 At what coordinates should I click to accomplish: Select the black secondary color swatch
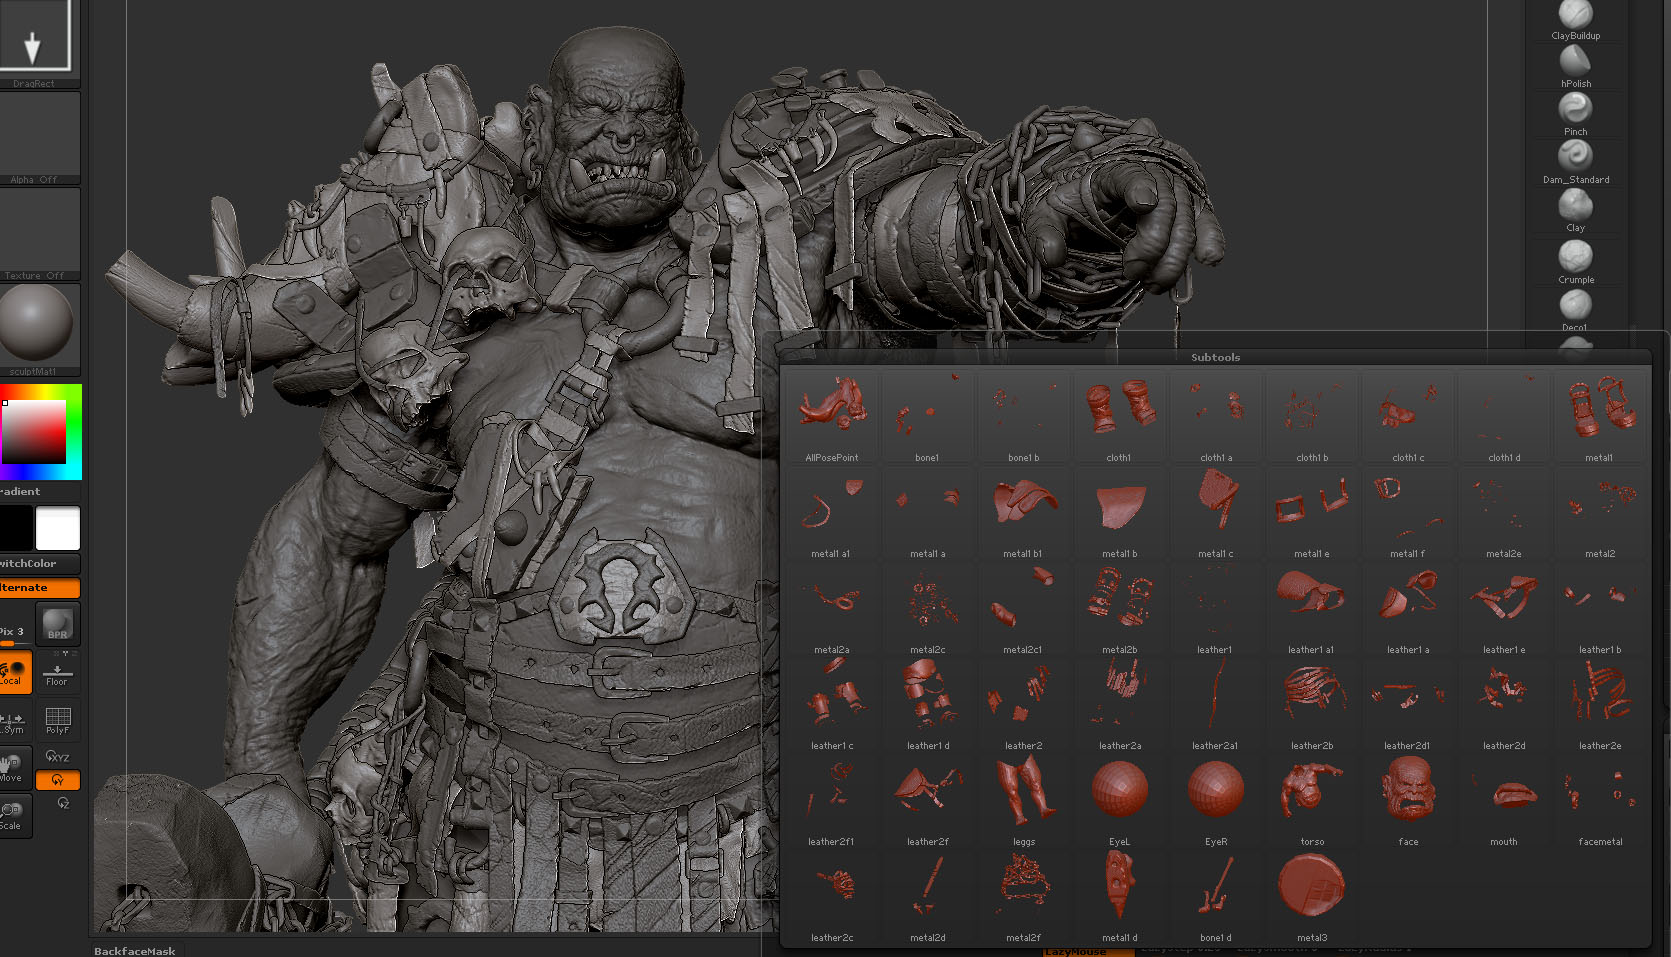[x=16, y=528]
